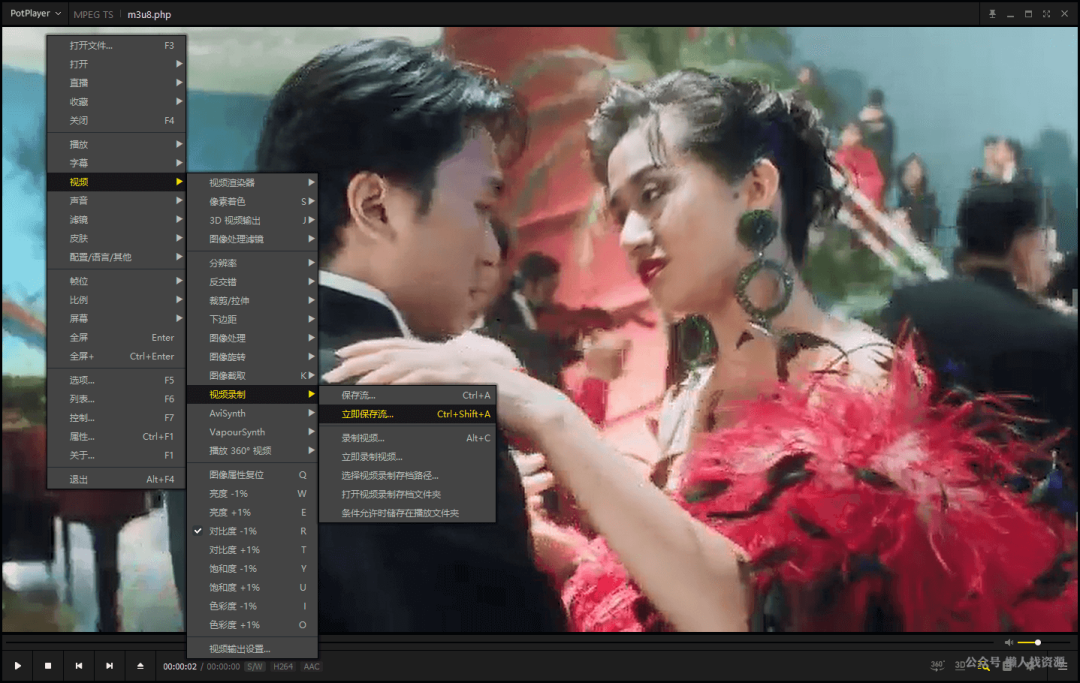Expand the 播放 submenu
This screenshot has width=1080, height=683.
click(x=116, y=145)
